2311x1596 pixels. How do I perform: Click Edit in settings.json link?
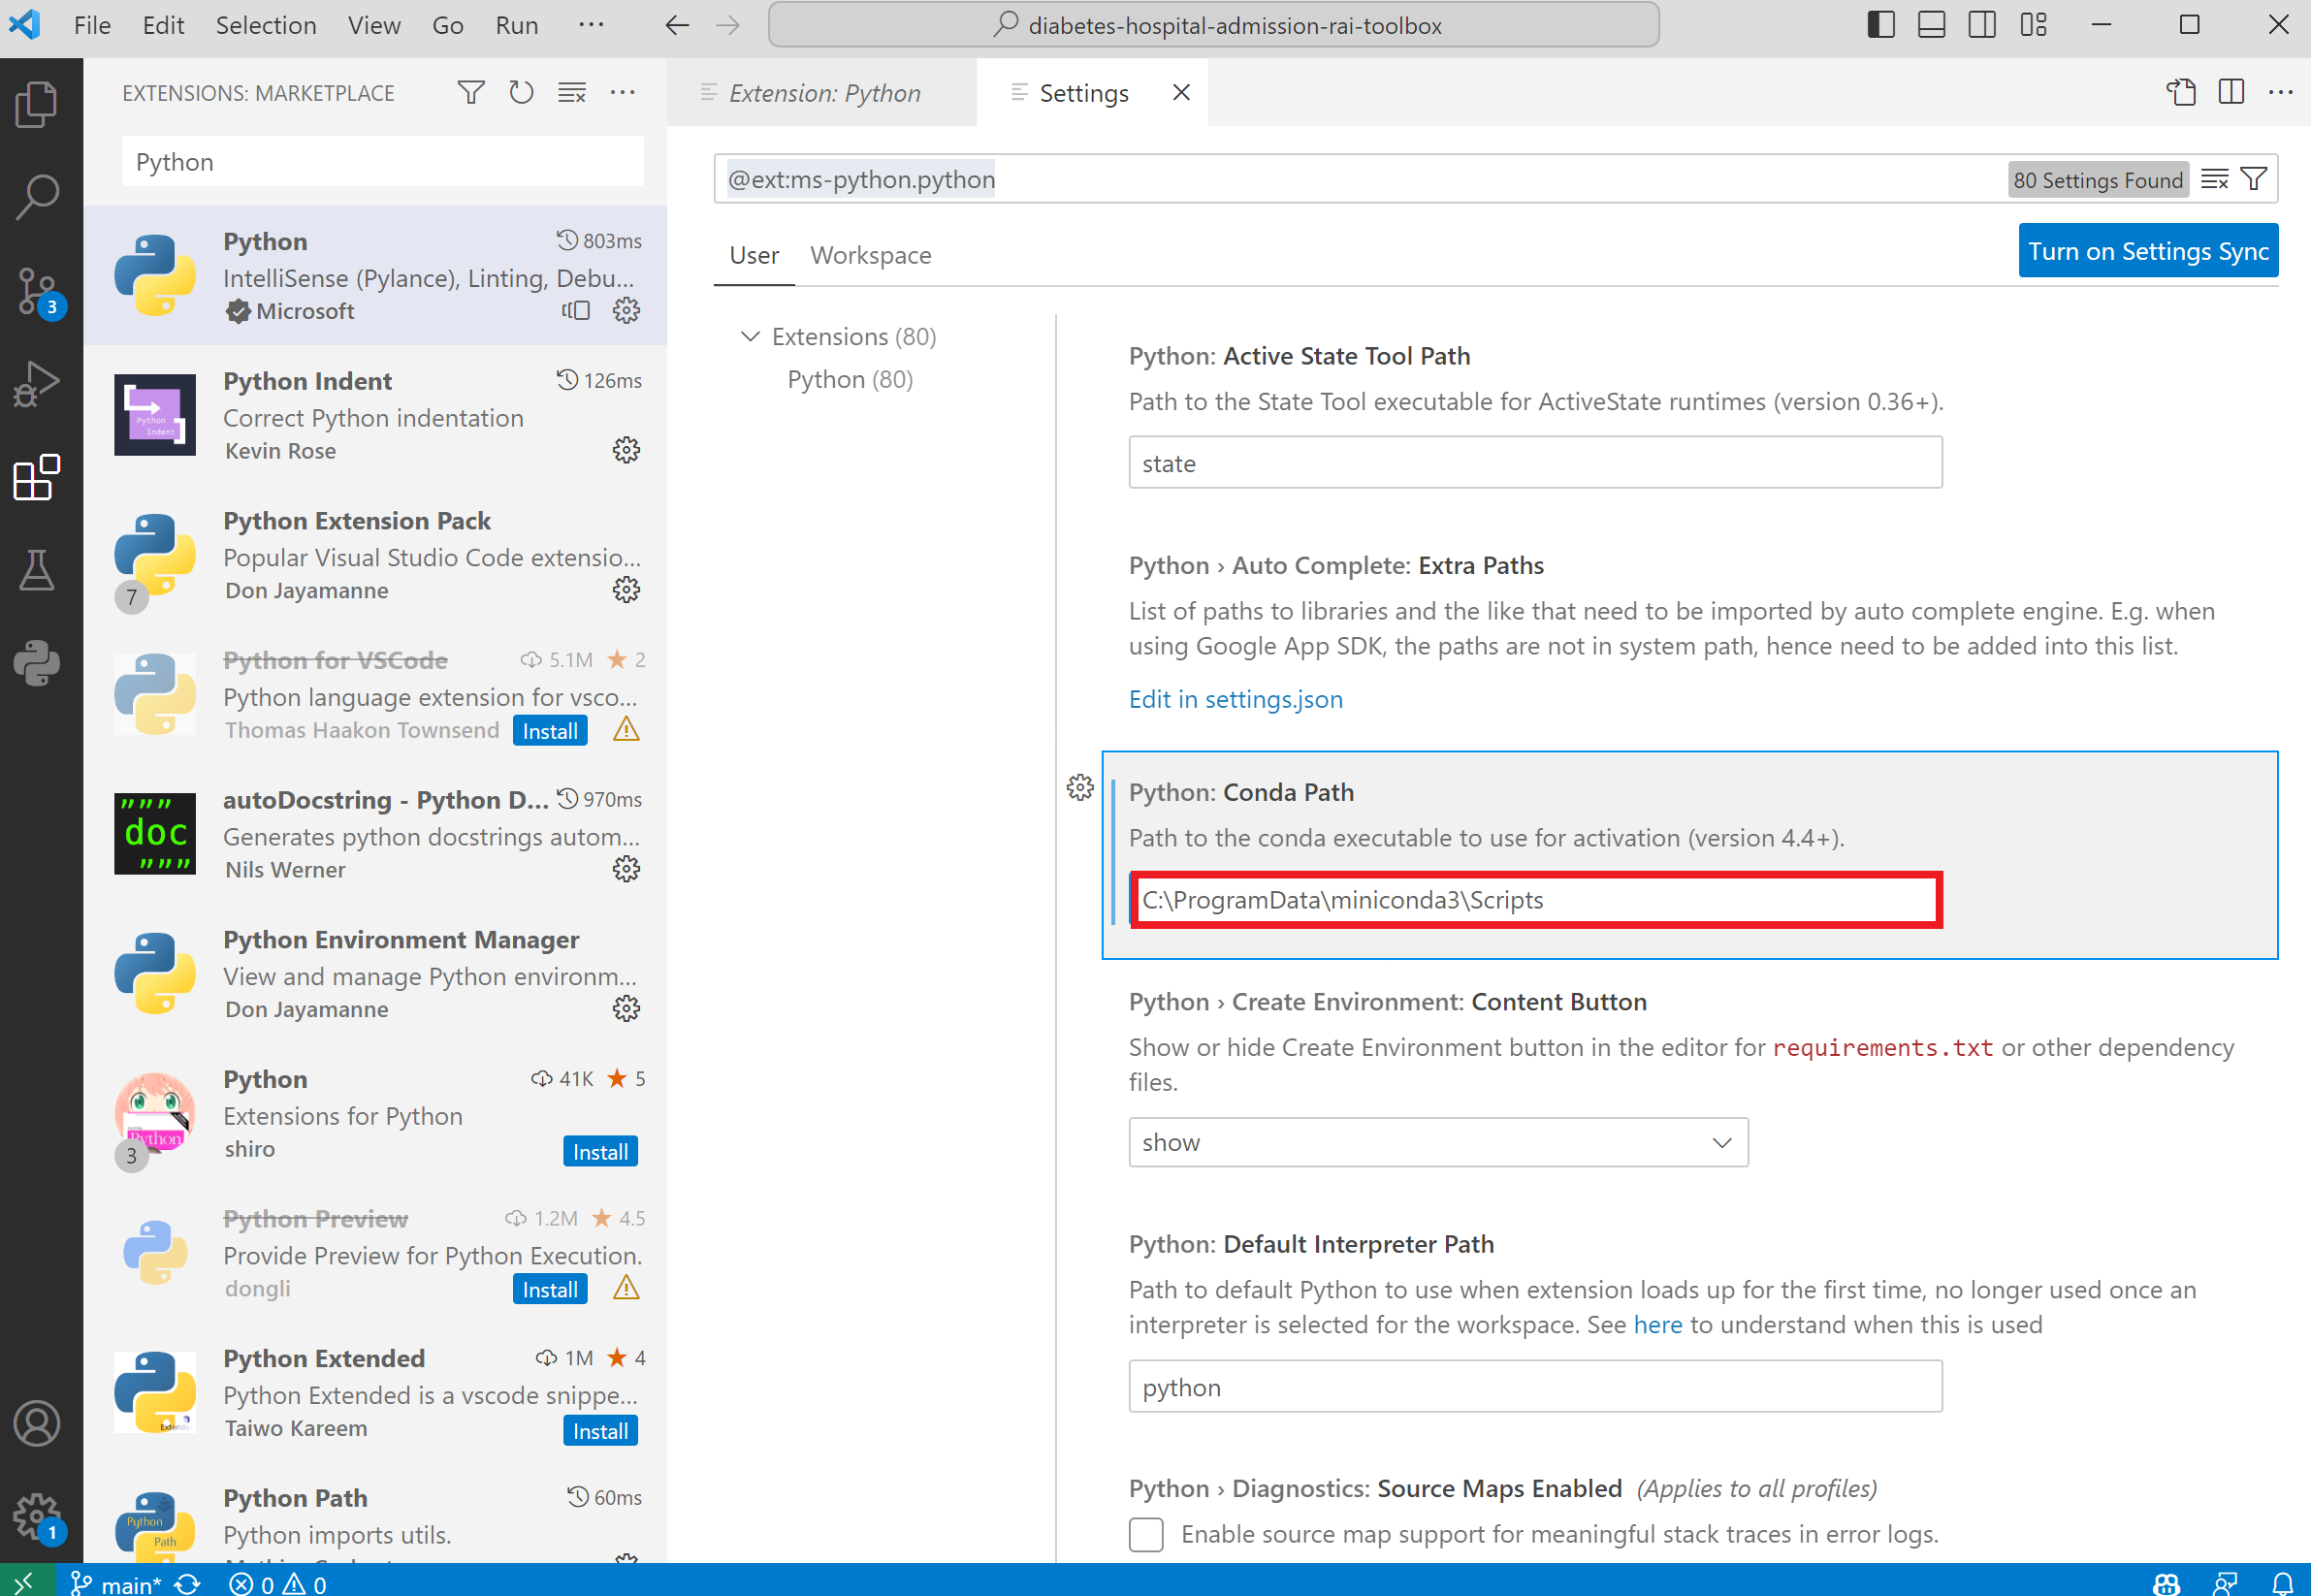[x=1235, y=699]
